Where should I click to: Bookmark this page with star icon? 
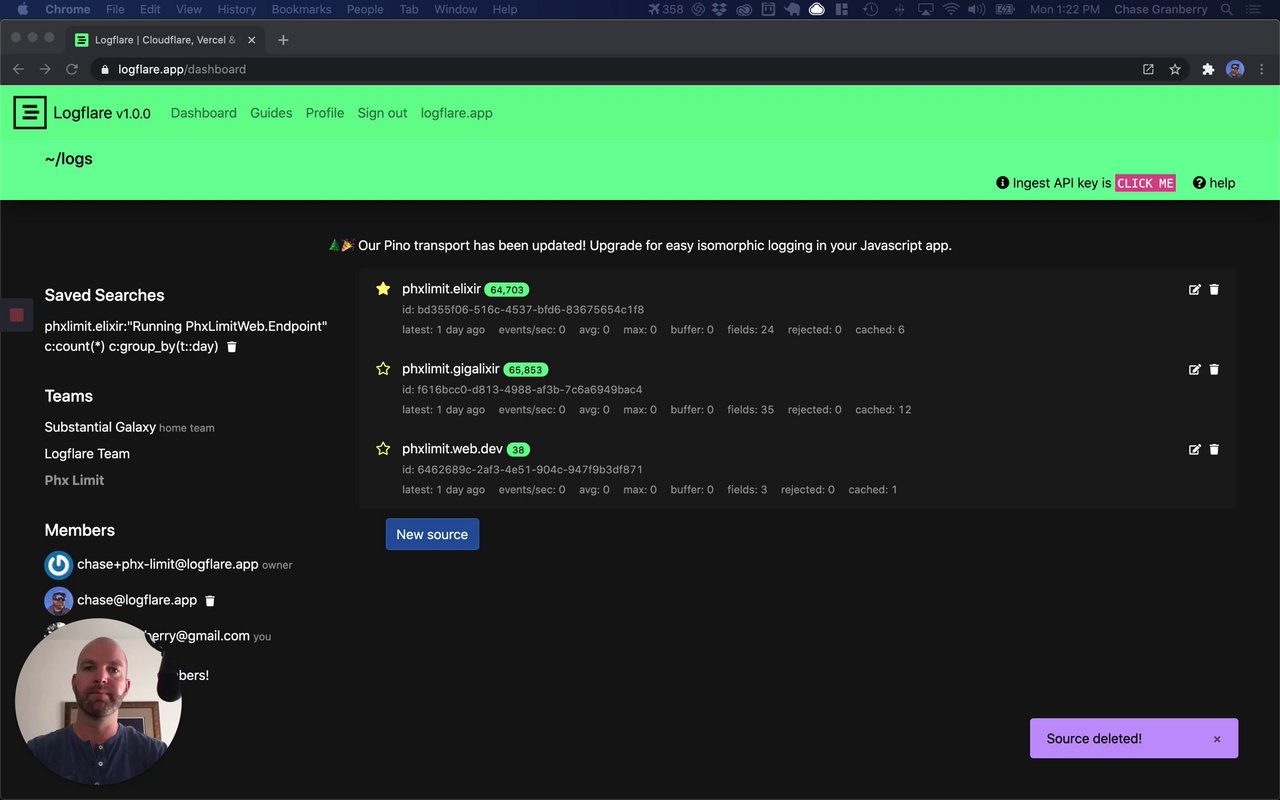1175,69
